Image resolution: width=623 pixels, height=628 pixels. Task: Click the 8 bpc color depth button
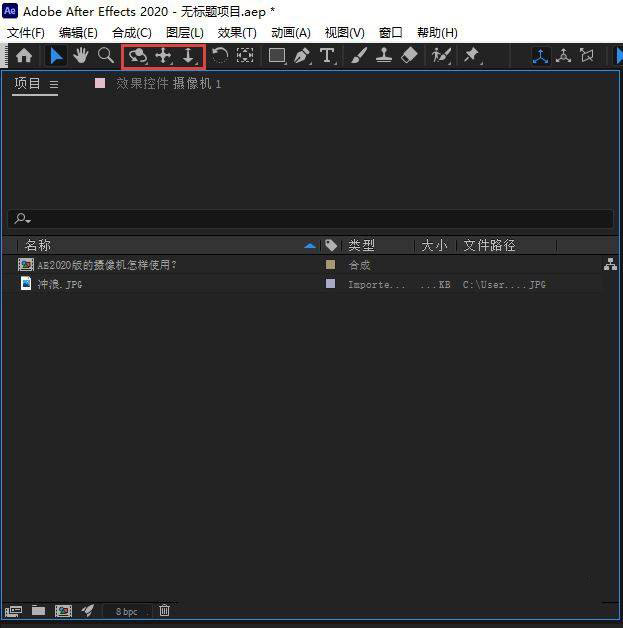(x=127, y=612)
